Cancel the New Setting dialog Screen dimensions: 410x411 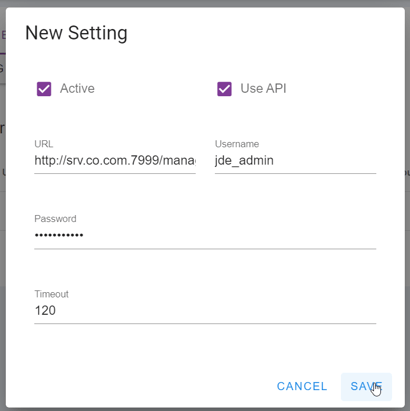[302, 386]
